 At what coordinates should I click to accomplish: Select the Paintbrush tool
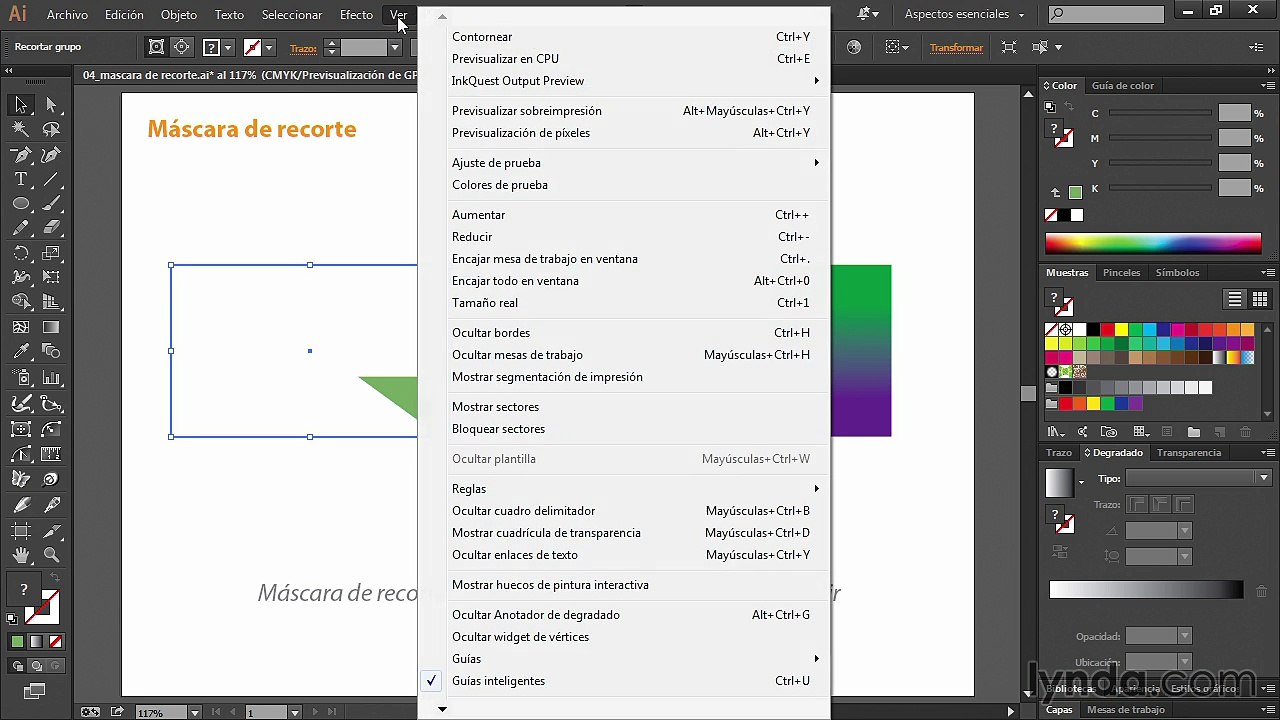(x=51, y=204)
